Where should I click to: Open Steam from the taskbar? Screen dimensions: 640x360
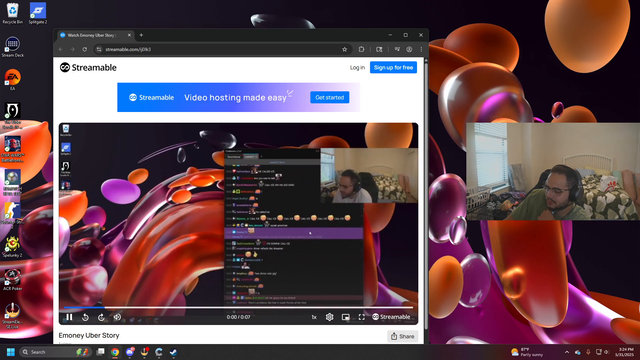173,352
